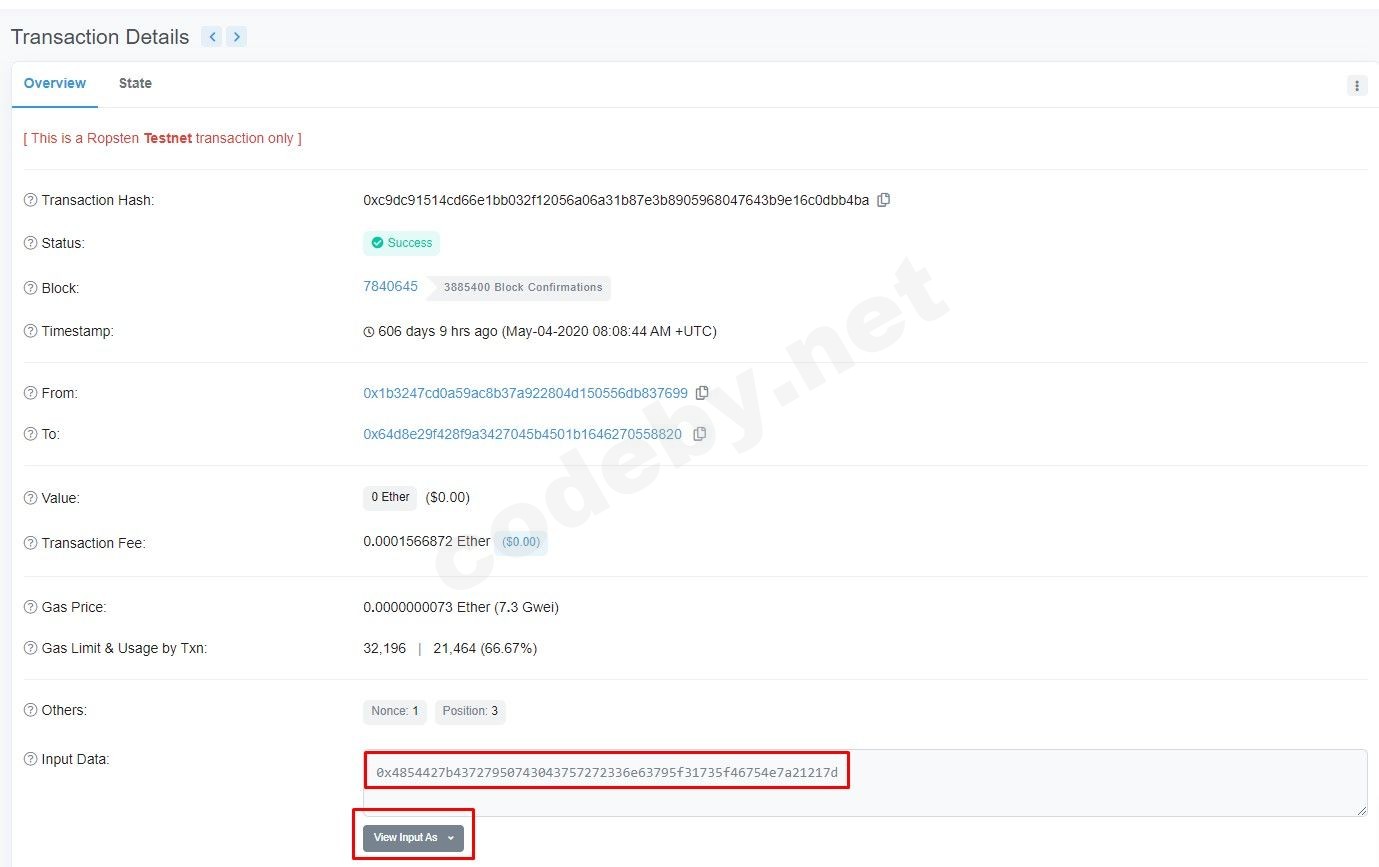Open the From address 0x1b3247cd... link
Screen dimensions: 1379x867
[525, 393]
